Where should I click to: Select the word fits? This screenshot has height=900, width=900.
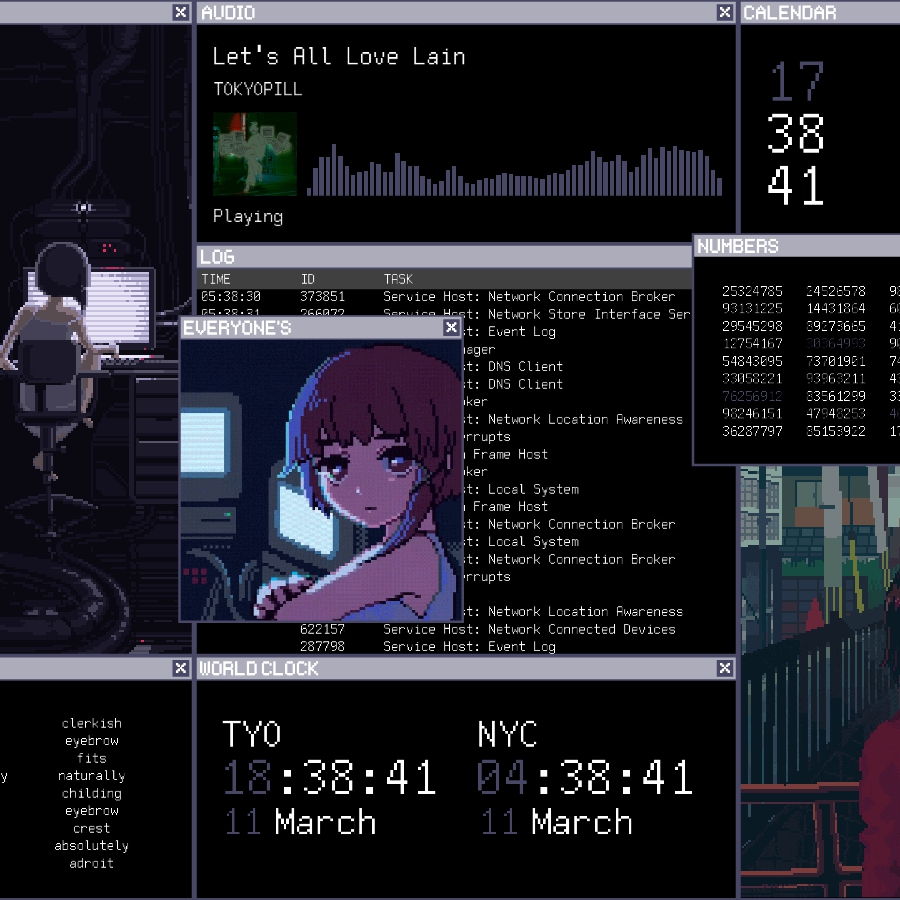pyautogui.click(x=92, y=758)
